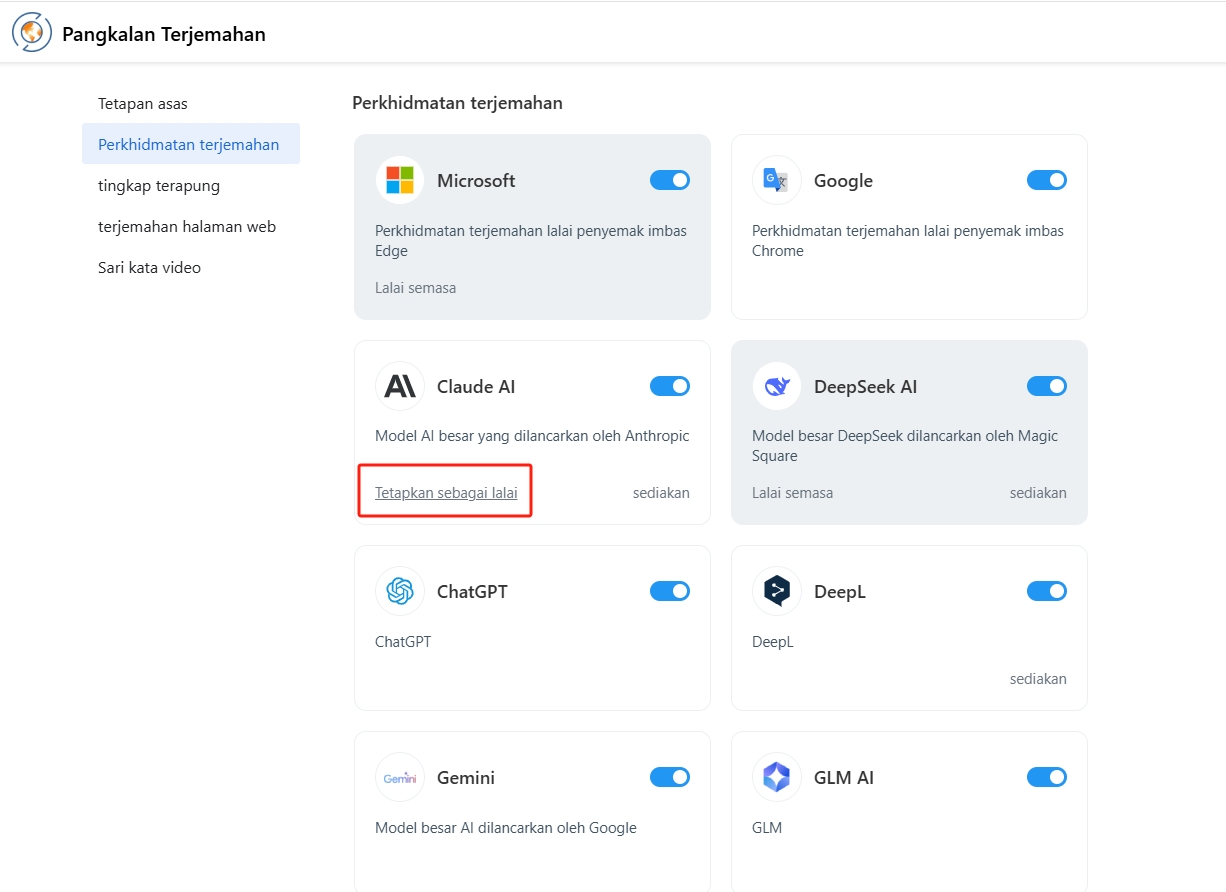Click the Pangkalan Terjemahan globe logo
The height and width of the screenshot is (892, 1226).
[32, 33]
